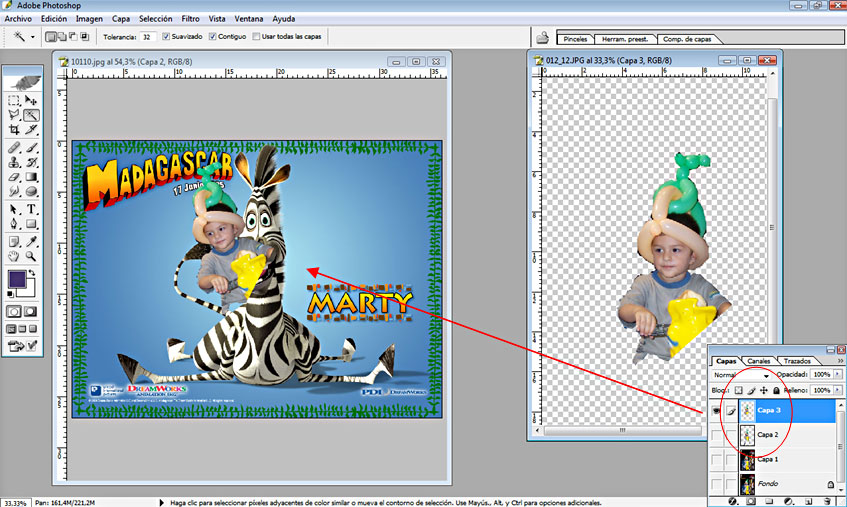Click the Tolerancia input field
Screen dimensions: 847x507
pos(147,37)
